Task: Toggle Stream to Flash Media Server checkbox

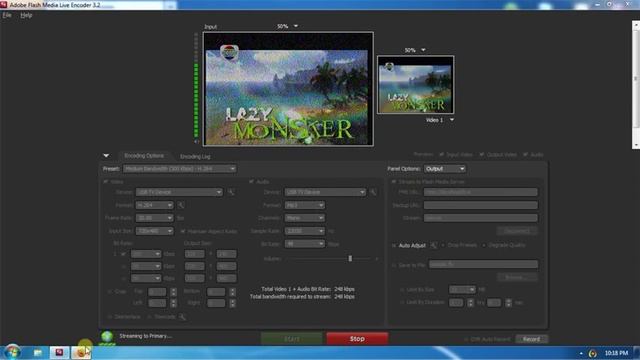Action: pyautogui.click(x=394, y=182)
